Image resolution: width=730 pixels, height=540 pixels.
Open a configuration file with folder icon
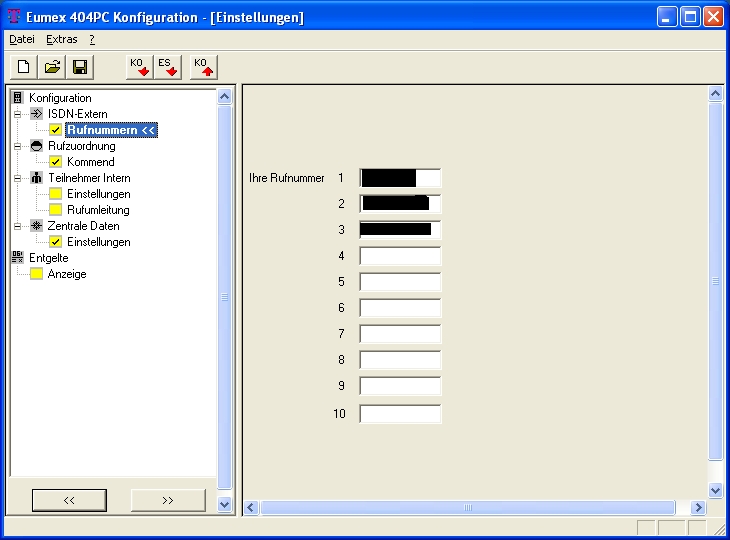pos(52,67)
